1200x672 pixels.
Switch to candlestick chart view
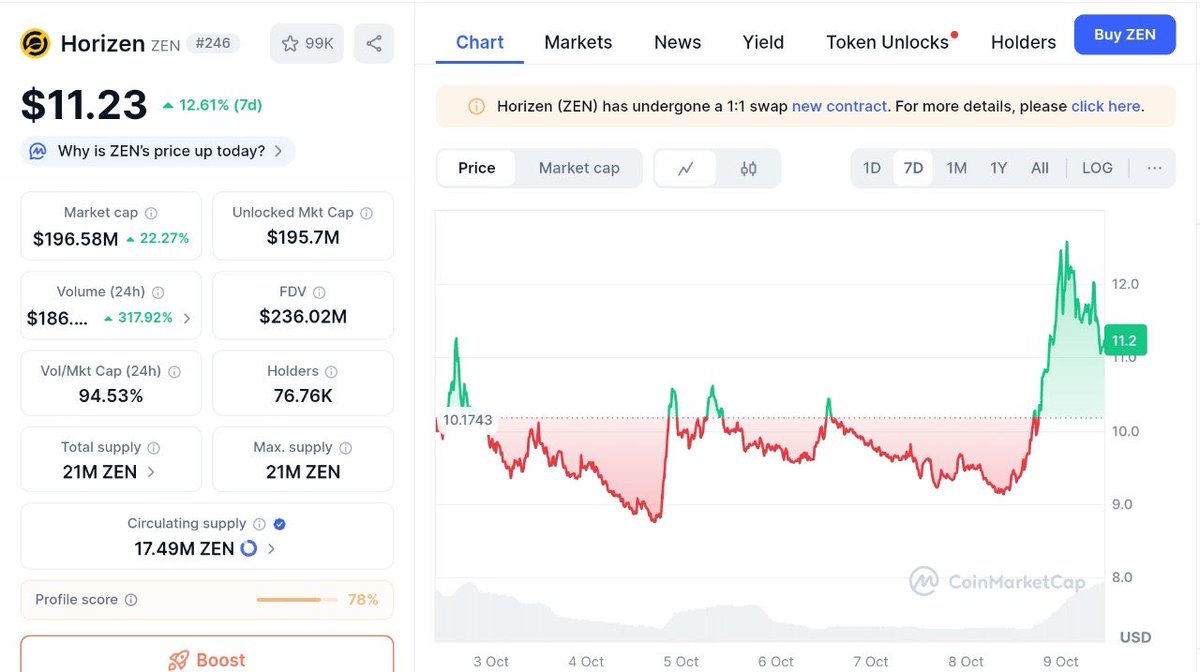tap(748, 169)
